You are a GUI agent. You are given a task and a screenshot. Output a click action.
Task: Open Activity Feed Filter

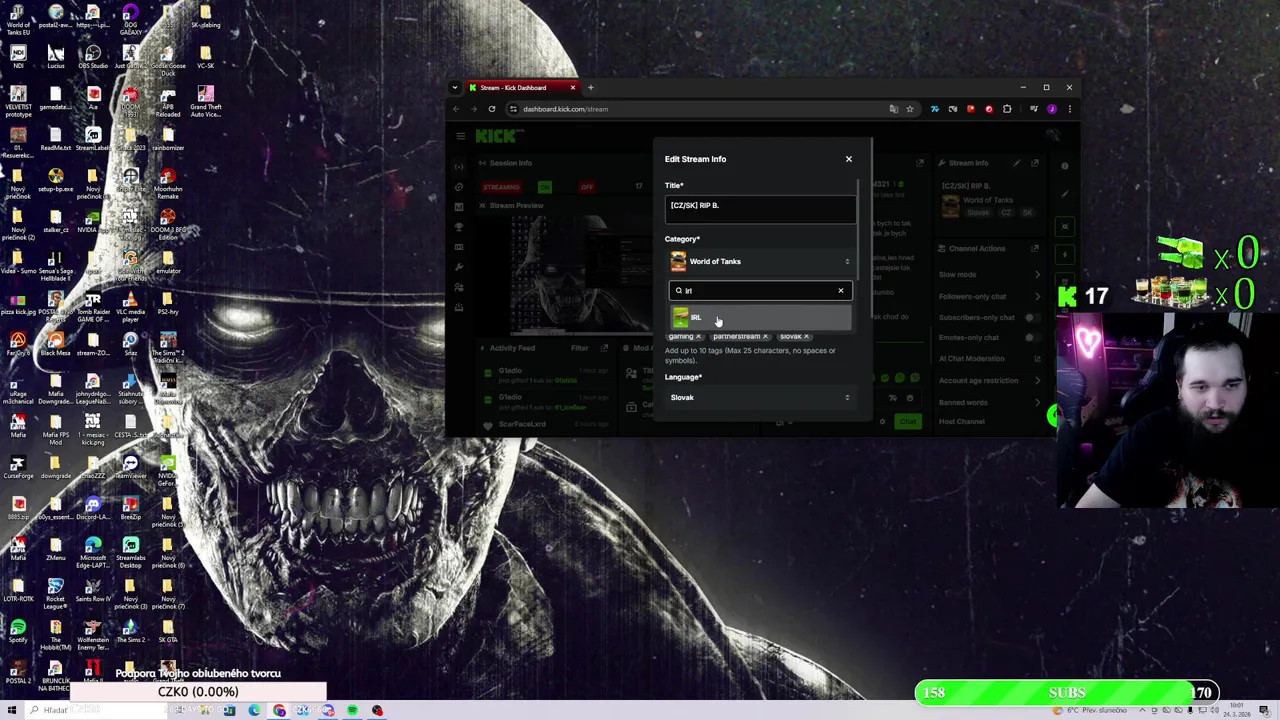click(x=580, y=348)
